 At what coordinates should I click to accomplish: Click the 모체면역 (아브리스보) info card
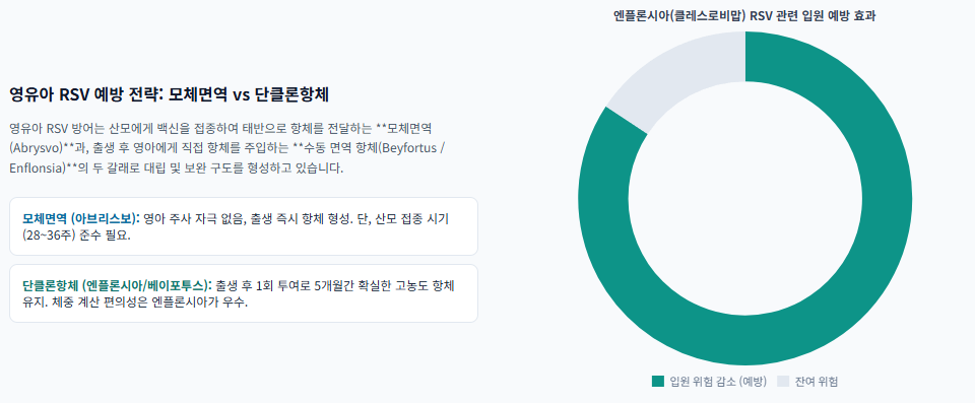pyautogui.click(x=244, y=226)
